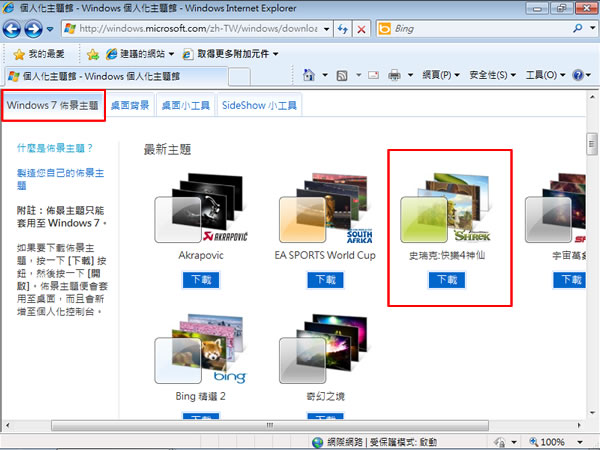Image resolution: width=600 pixels, height=450 pixels.
Task: Expand Print options dropdown arrow
Action: [410, 75]
